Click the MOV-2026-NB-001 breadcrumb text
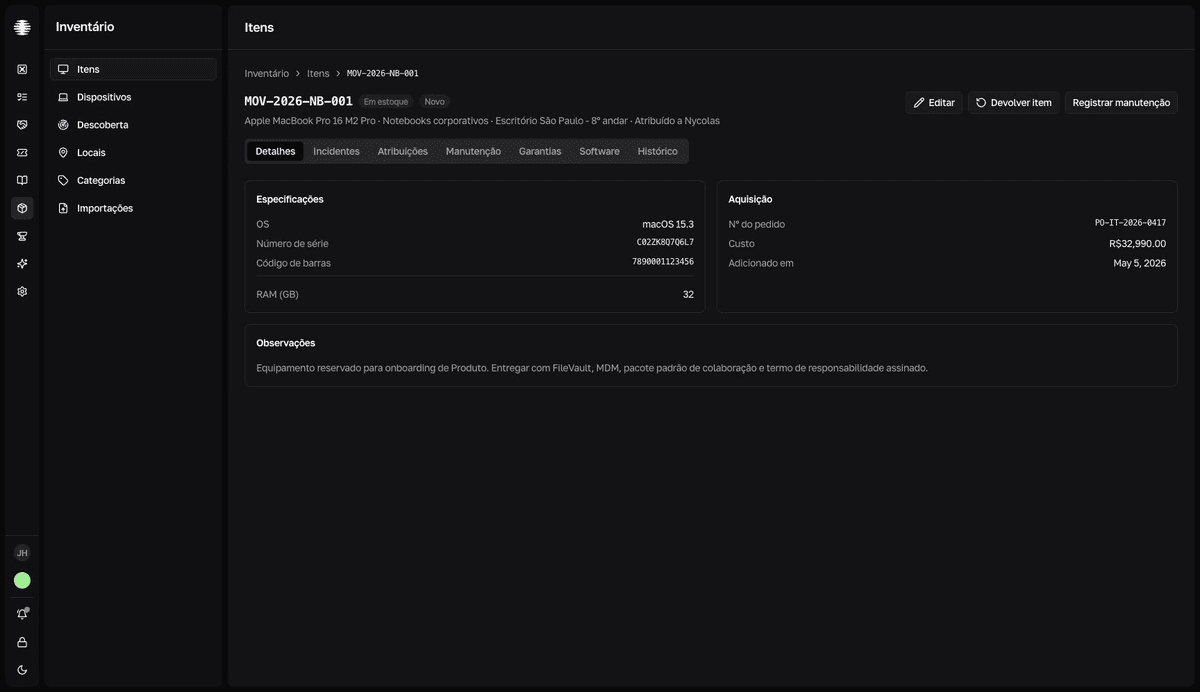Viewport: 1200px width, 692px height. (x=383, y=74)
